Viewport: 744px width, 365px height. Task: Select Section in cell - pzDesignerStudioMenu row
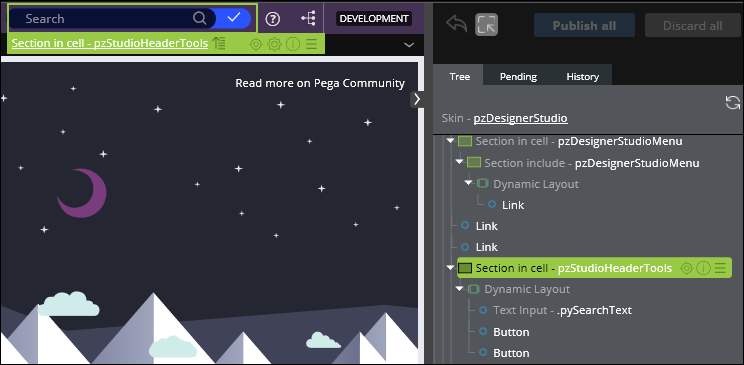[579, 141]
